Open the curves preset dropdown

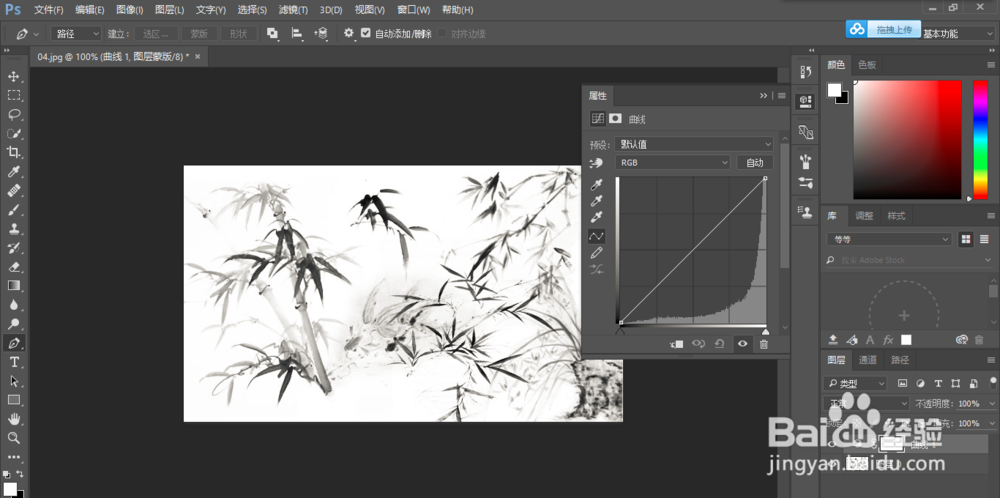(x=694, y=145)
